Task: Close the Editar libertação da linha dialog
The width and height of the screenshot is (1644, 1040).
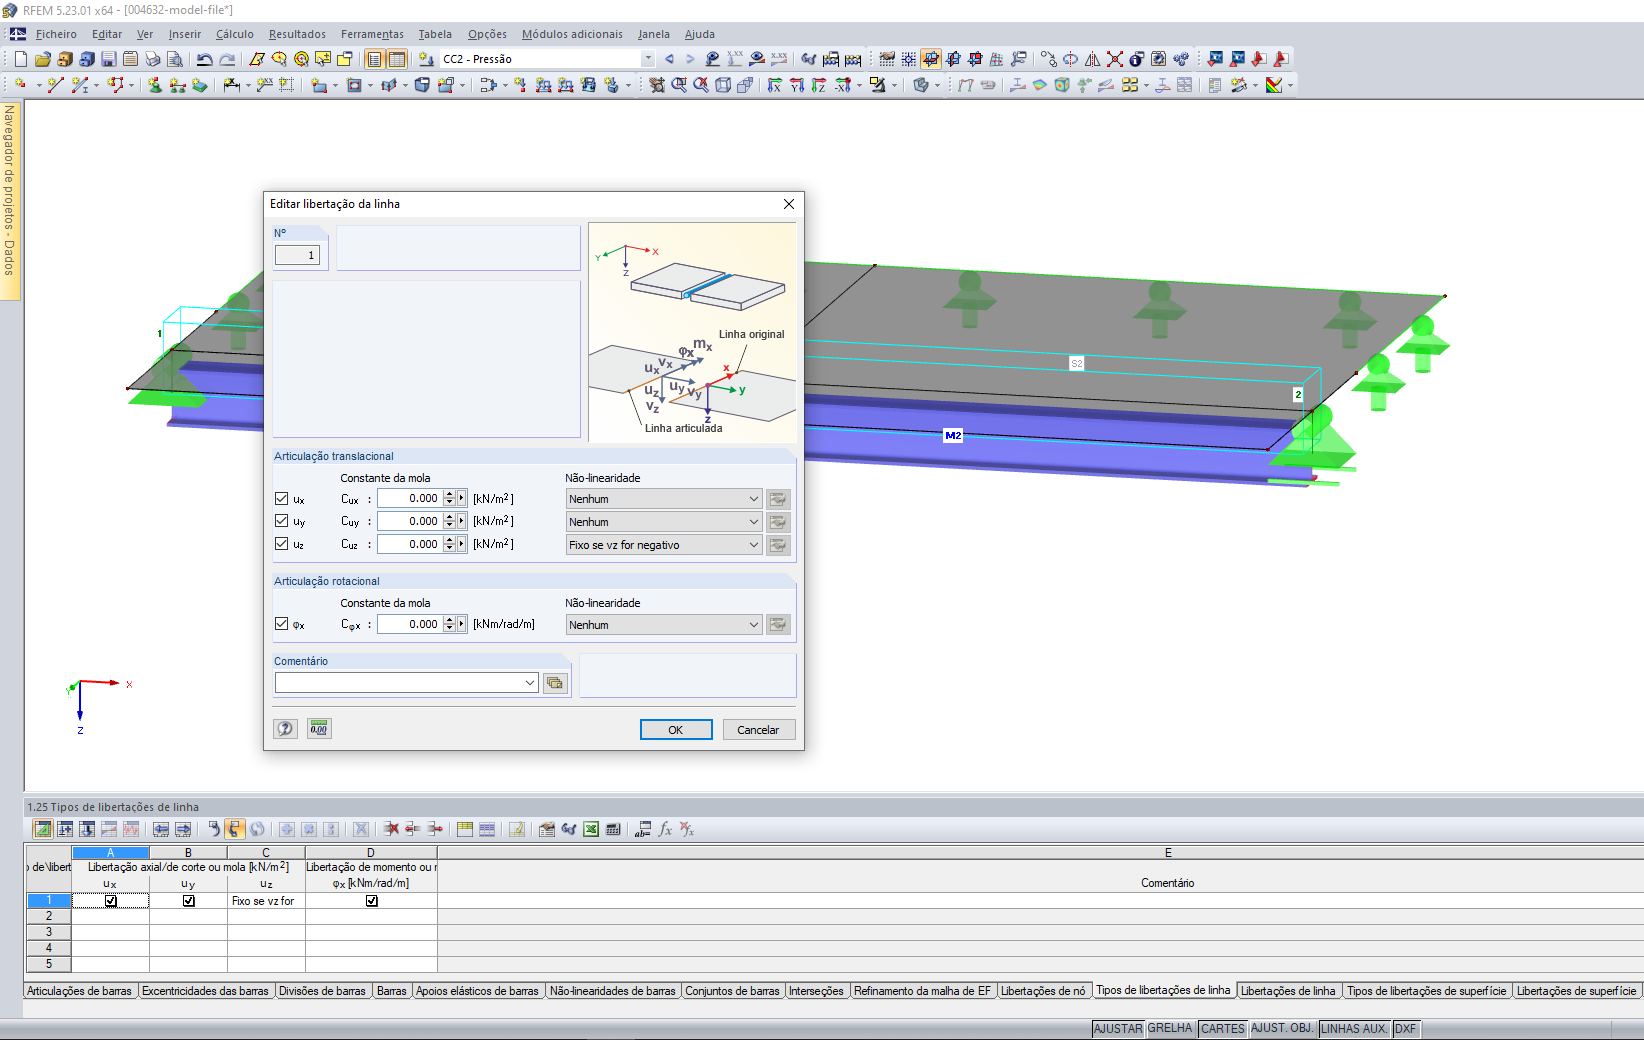Action: pos(789,204)
